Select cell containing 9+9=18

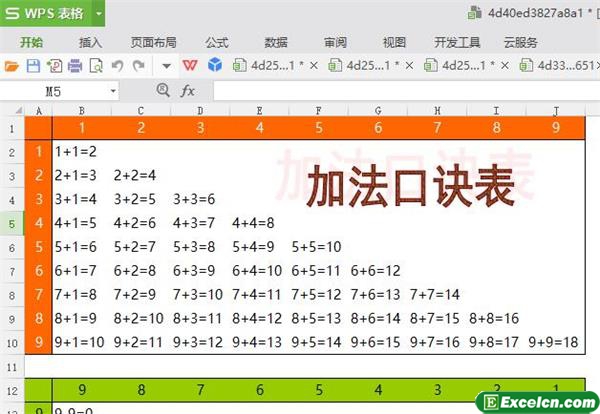coord(555,342)
